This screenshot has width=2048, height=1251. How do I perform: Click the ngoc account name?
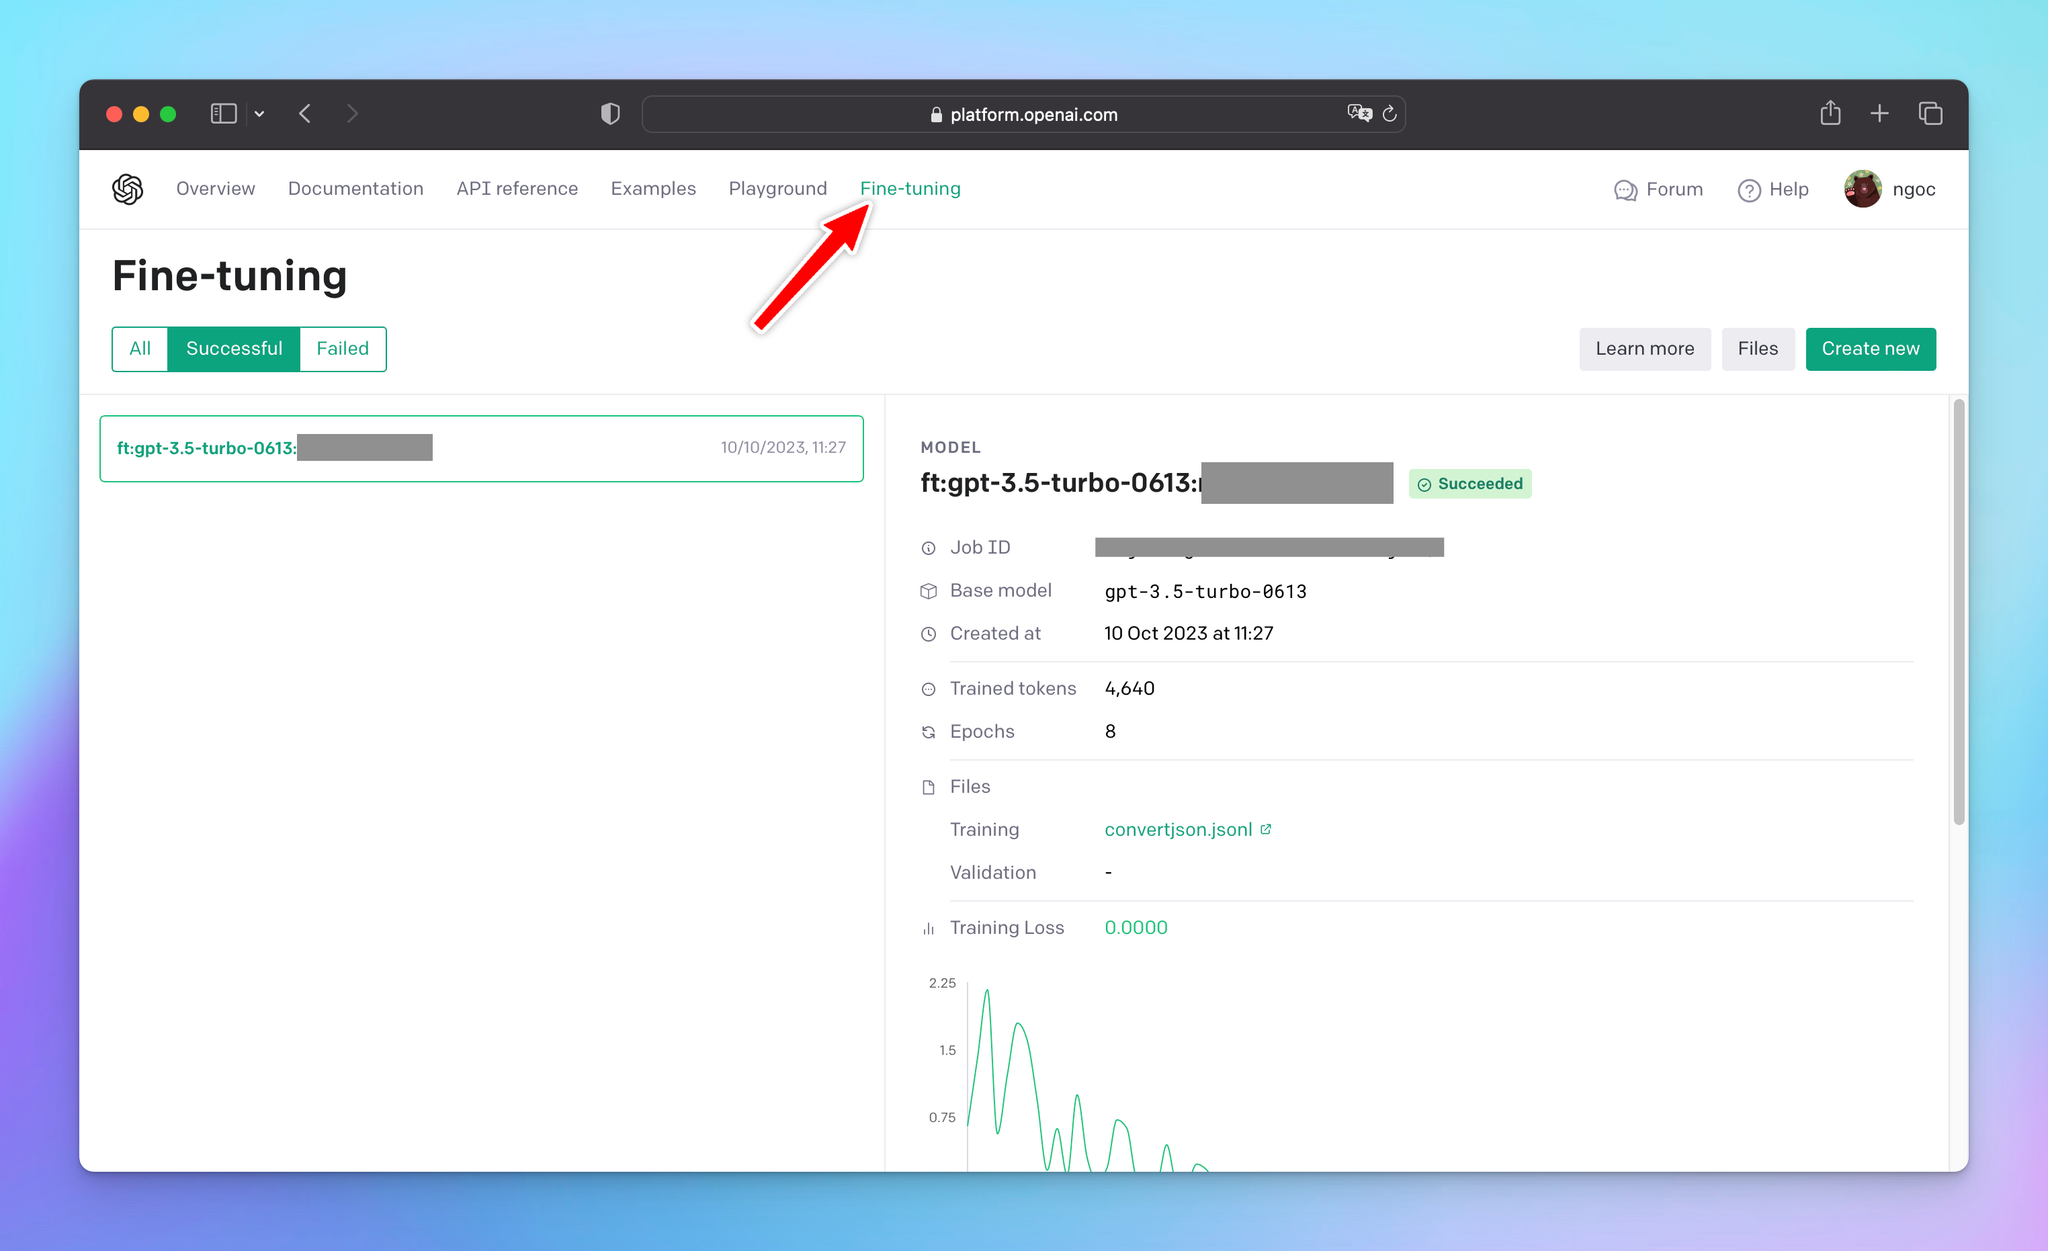1914,189
